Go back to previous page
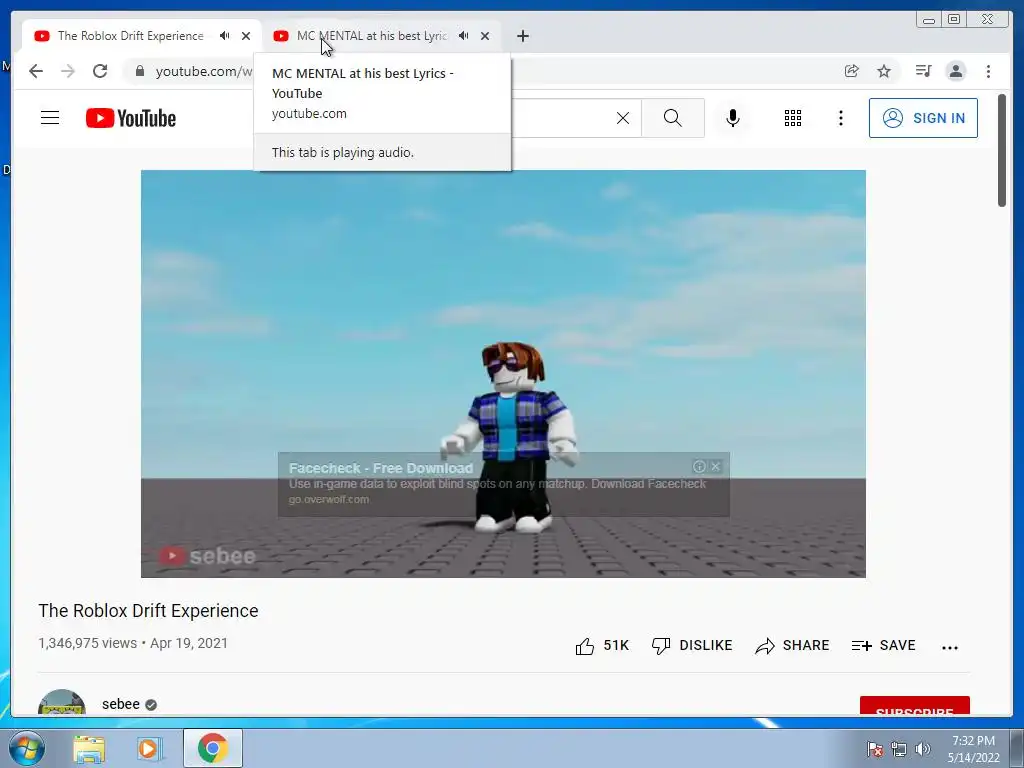The height and width of the screenshot is (768, 1024). (36, 71)
